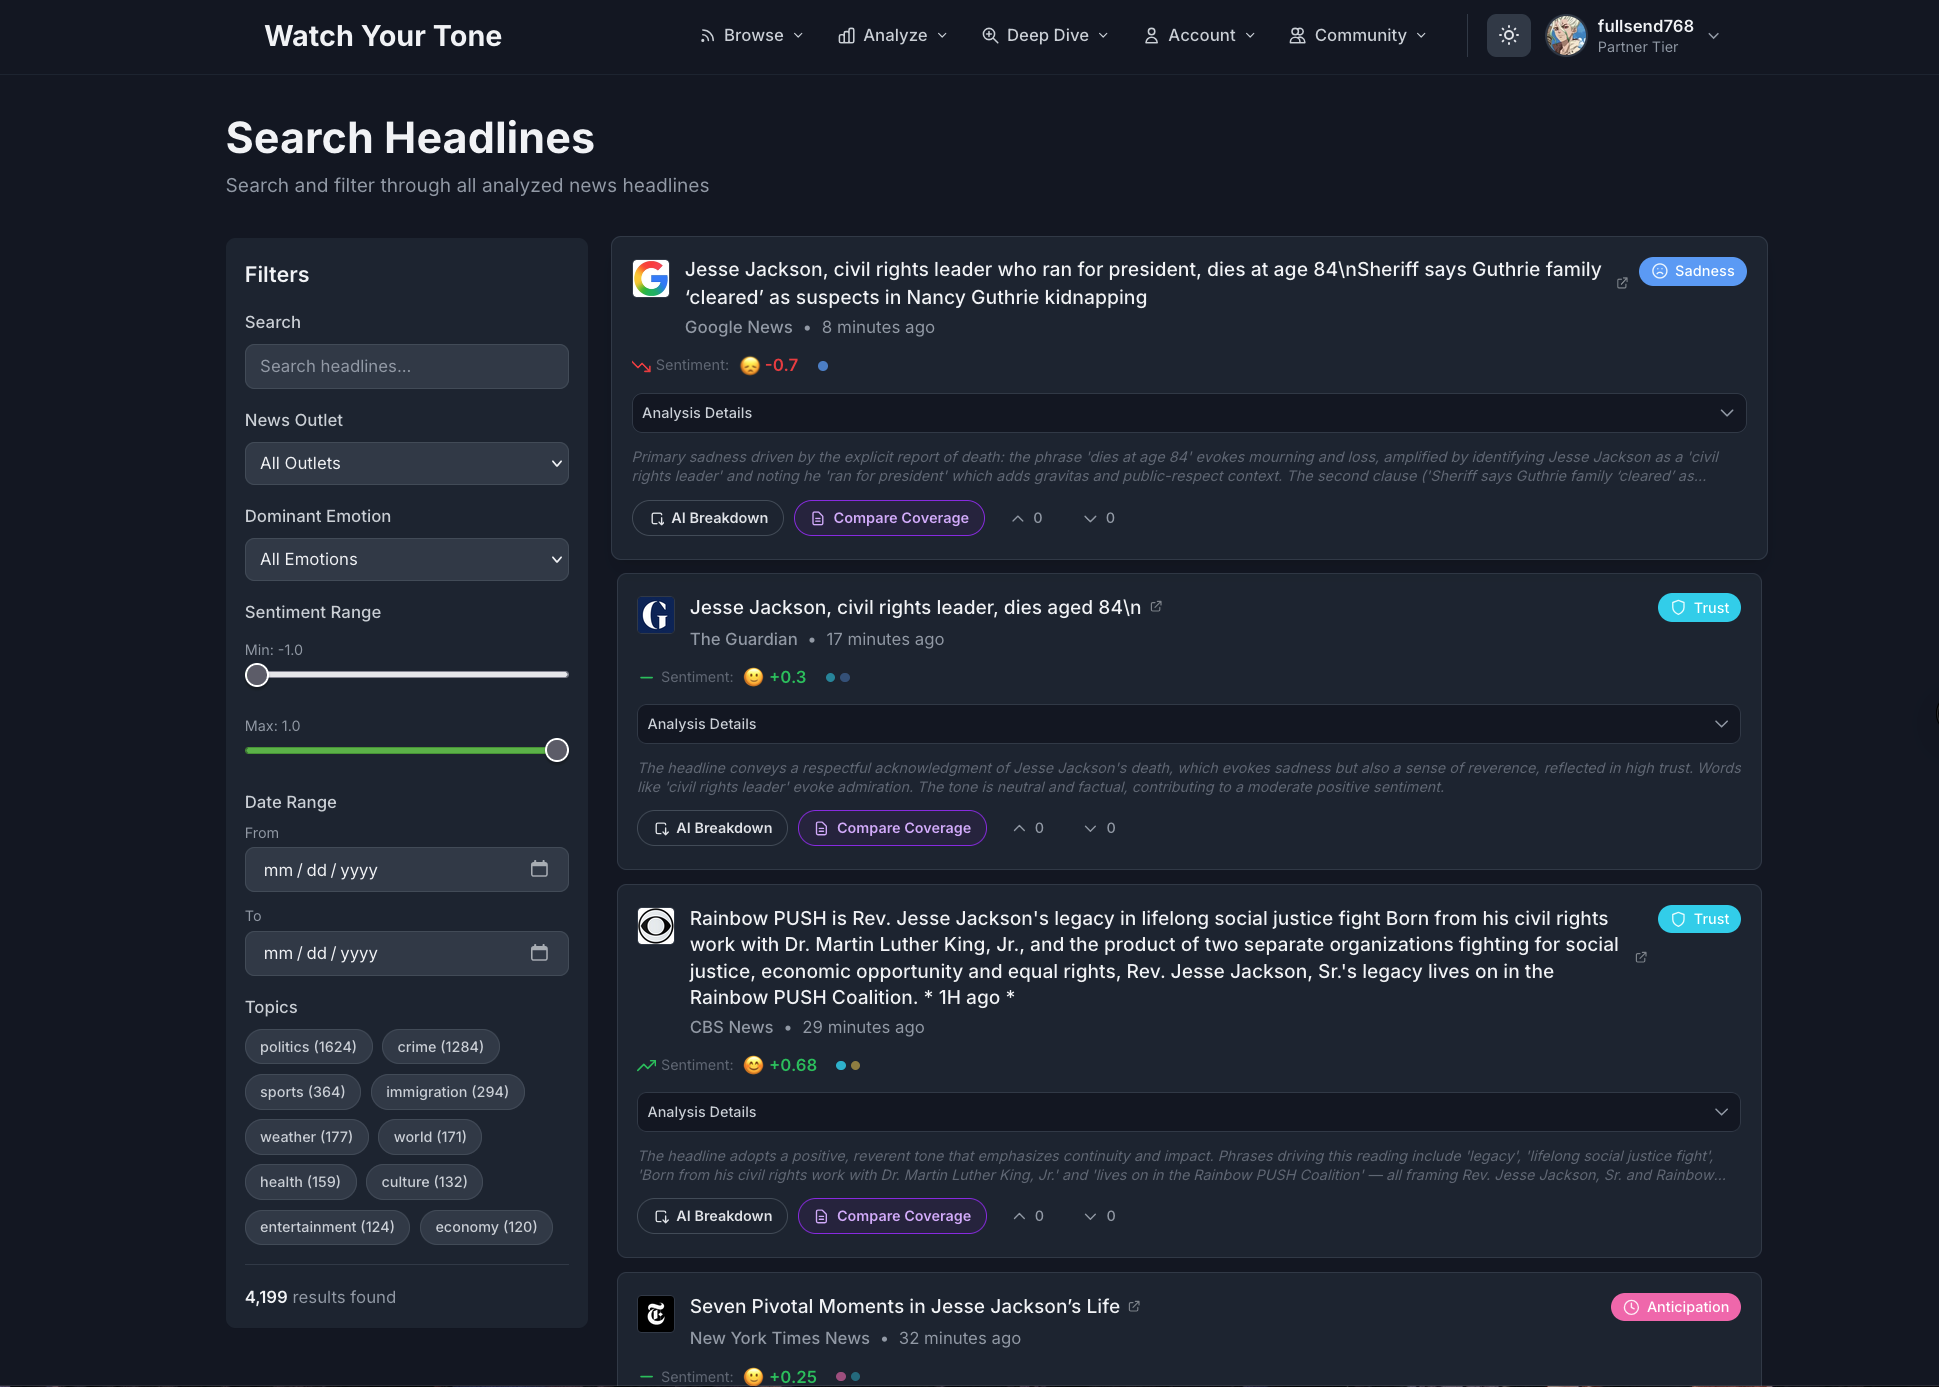
Task: Toggle the politics (1624) topic chip
Action: pyautogui.click(x=308, y=1047)
